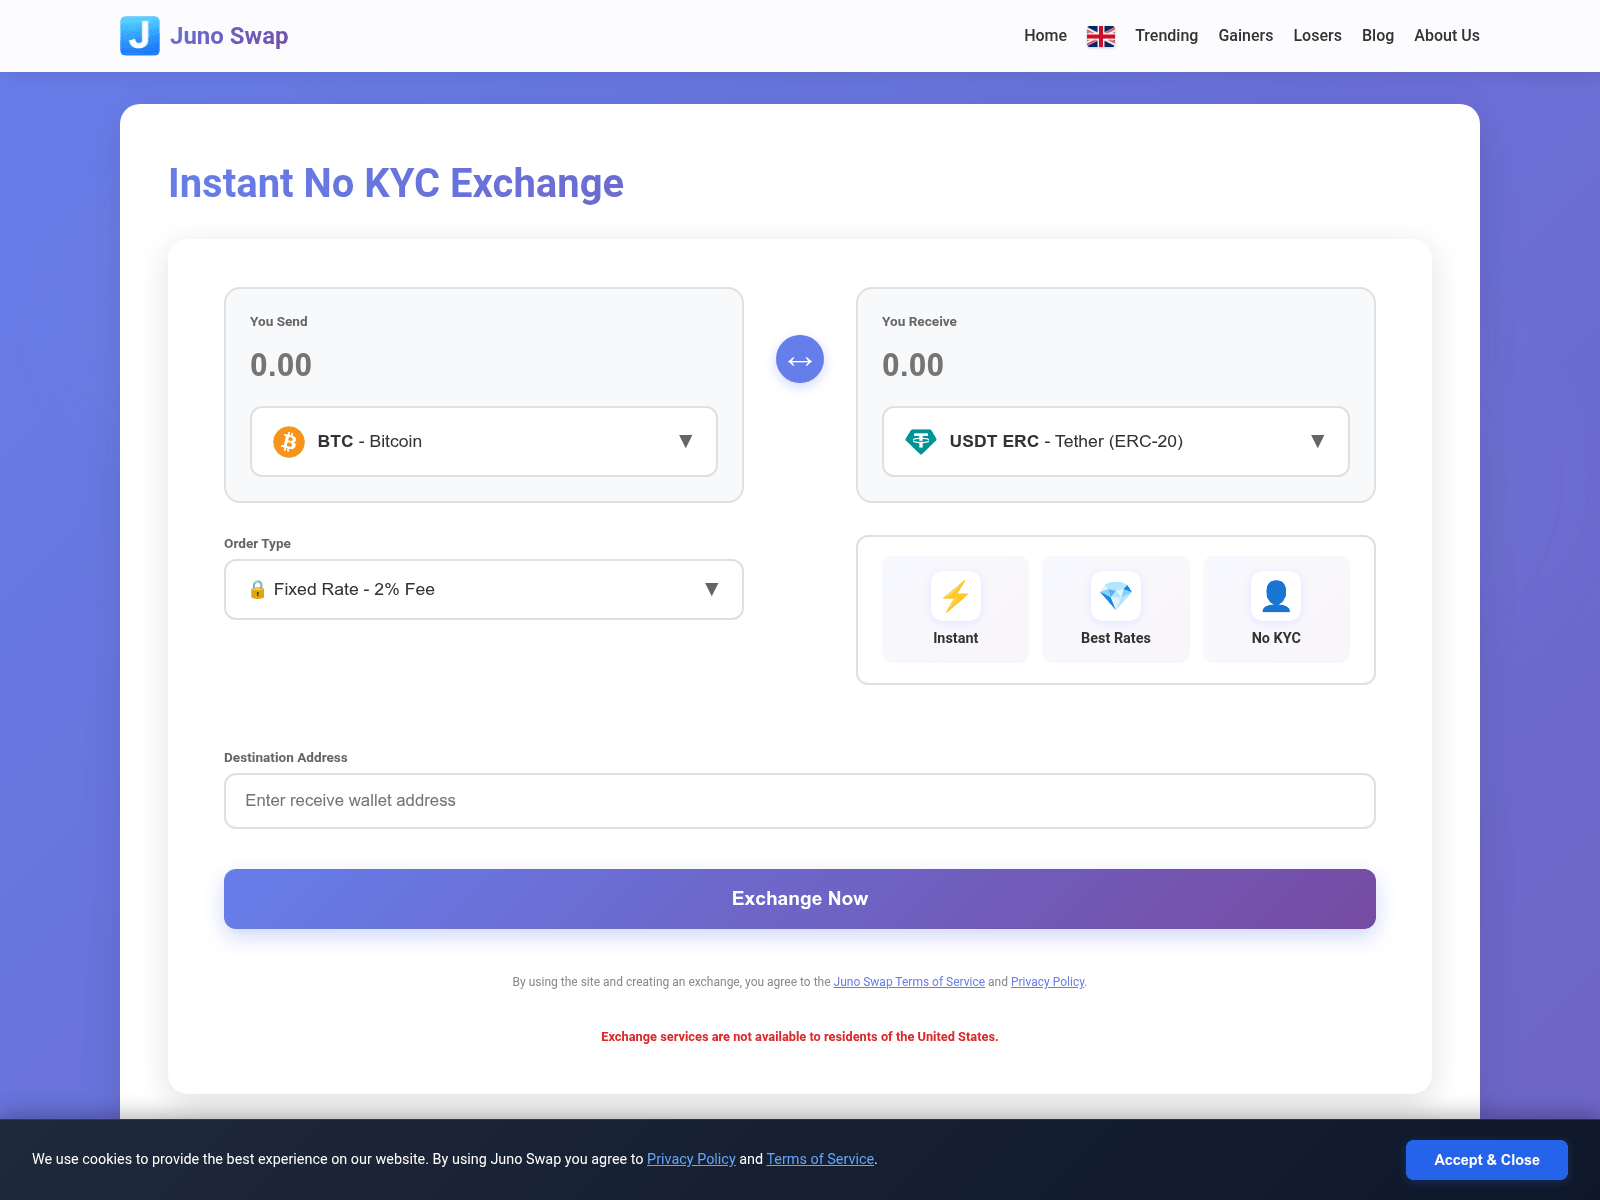Click the 'Destination Address' label
This screenshot has height=1200, width=1600.
point(286,758)
